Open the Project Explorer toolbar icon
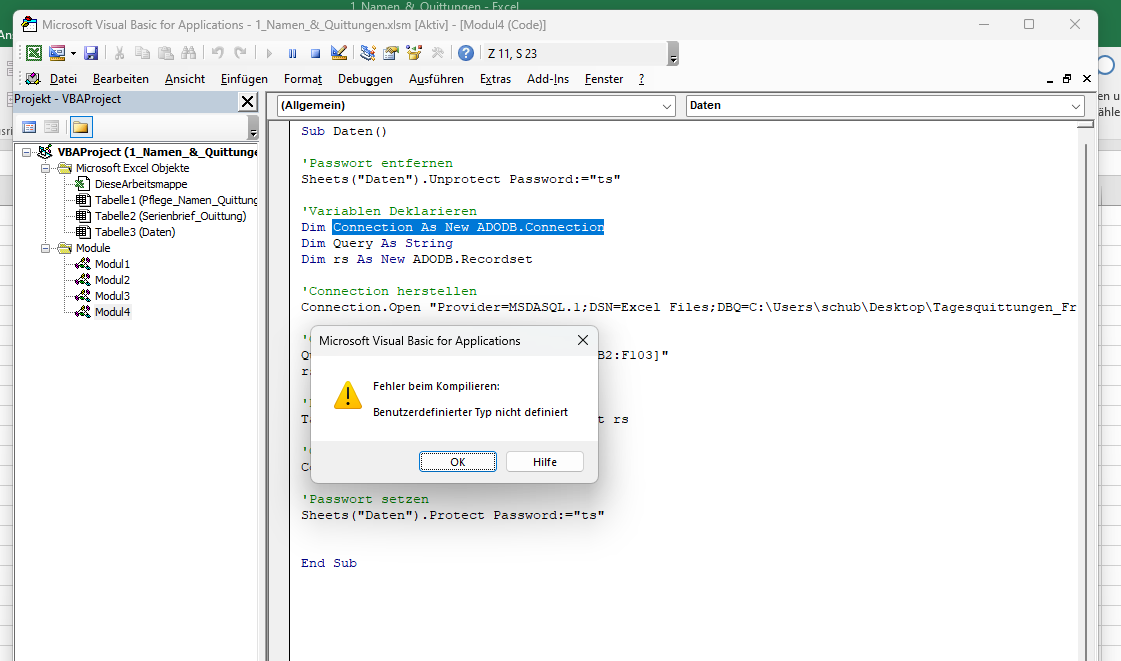This screenshot has height=661, width=1121. (367, 53)
